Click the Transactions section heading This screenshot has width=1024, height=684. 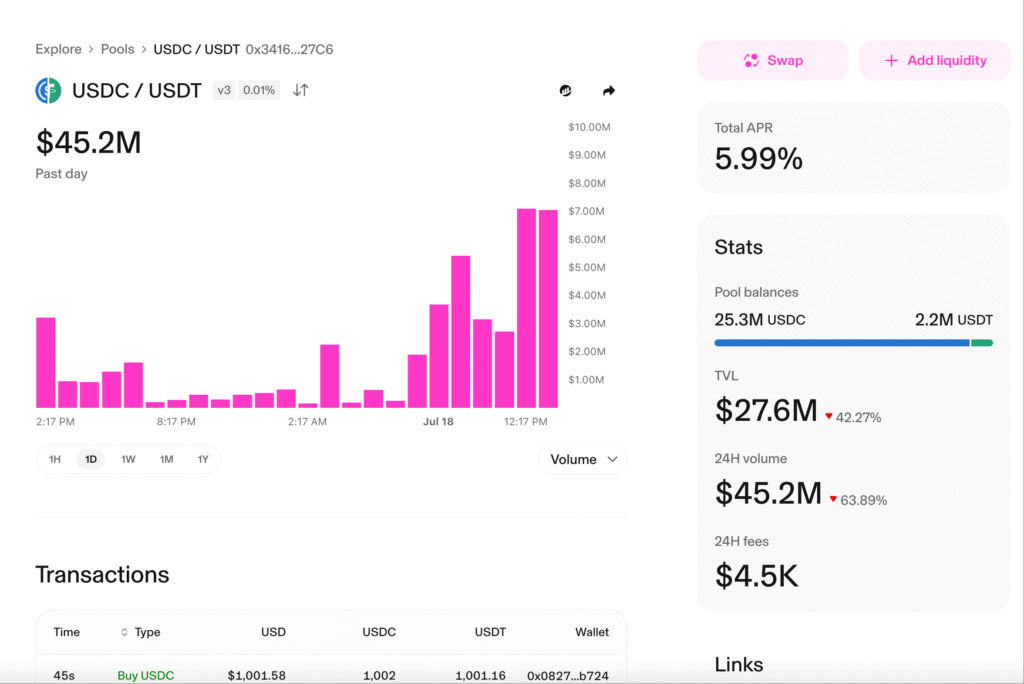pyautogui.click(x=102, y=575)
